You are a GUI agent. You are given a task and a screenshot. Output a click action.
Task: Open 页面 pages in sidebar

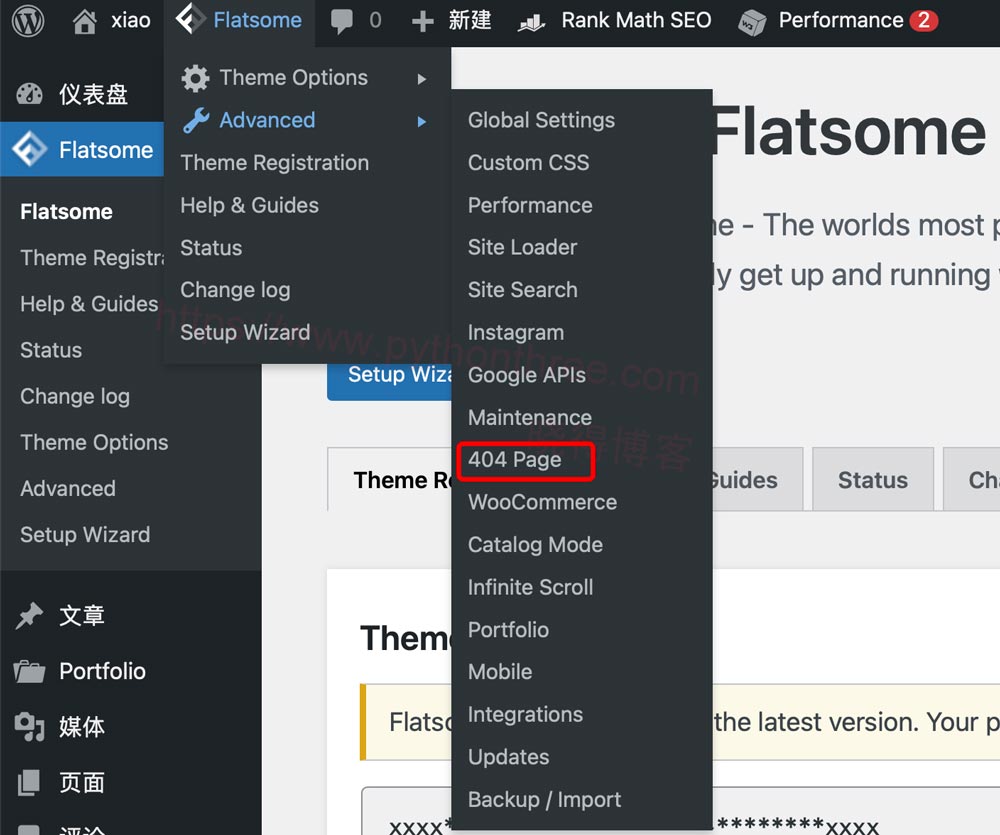point(82,782)
